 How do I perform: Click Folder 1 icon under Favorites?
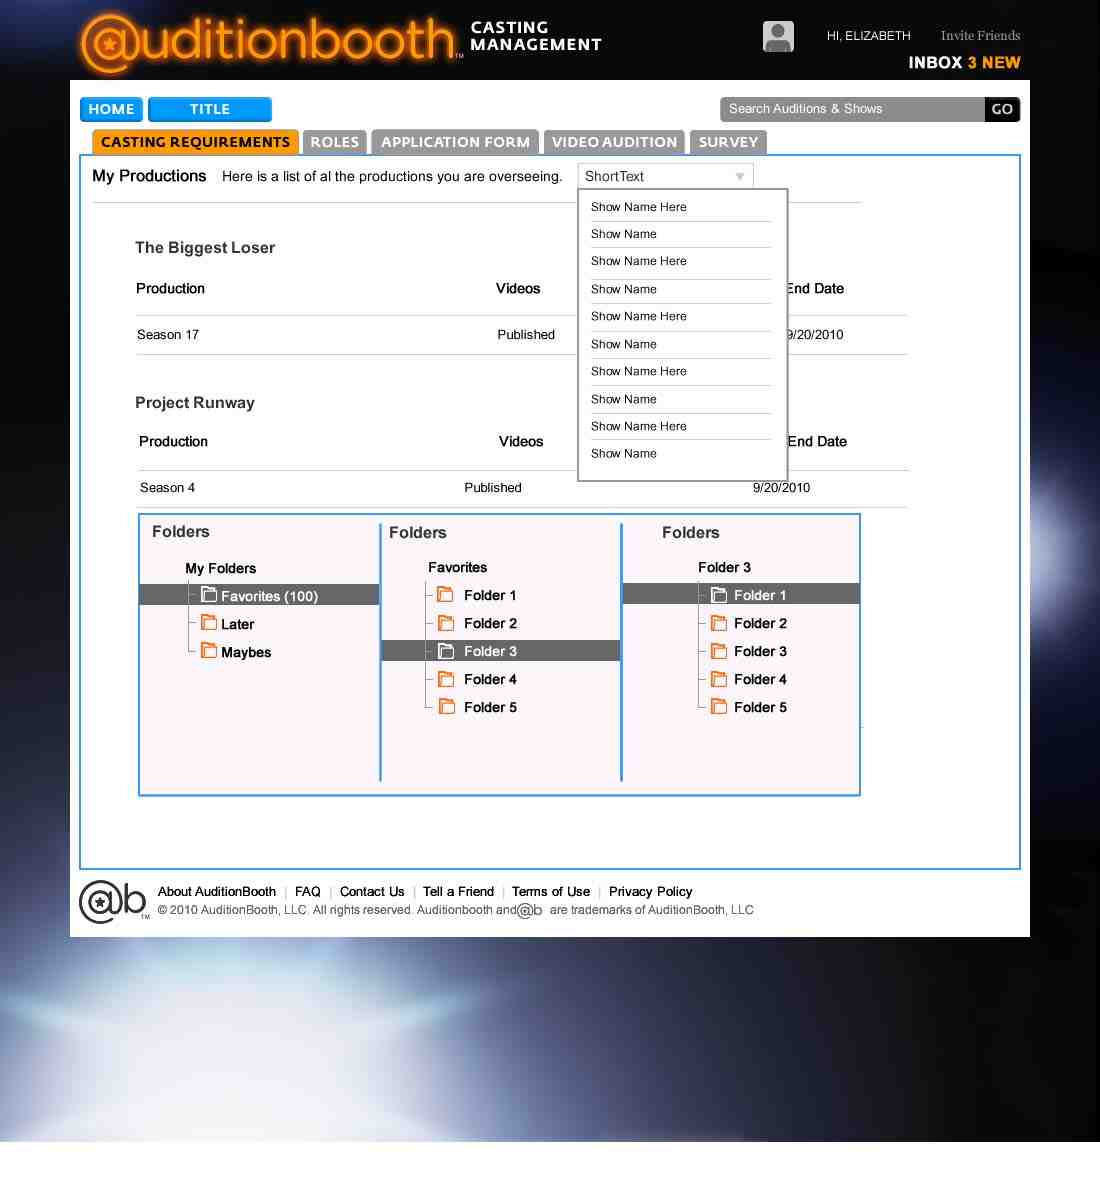pyautogui.click(x=446, y=594)
